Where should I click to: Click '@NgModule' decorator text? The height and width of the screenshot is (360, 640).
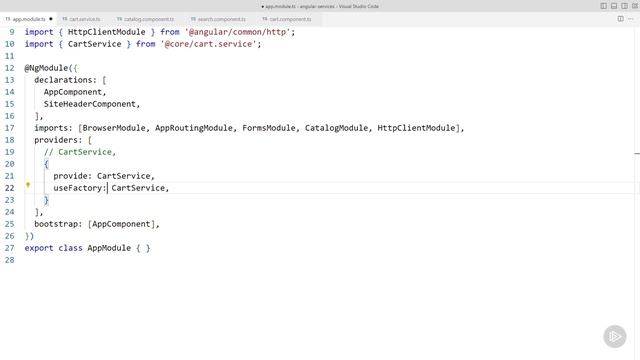click(46, 68)
